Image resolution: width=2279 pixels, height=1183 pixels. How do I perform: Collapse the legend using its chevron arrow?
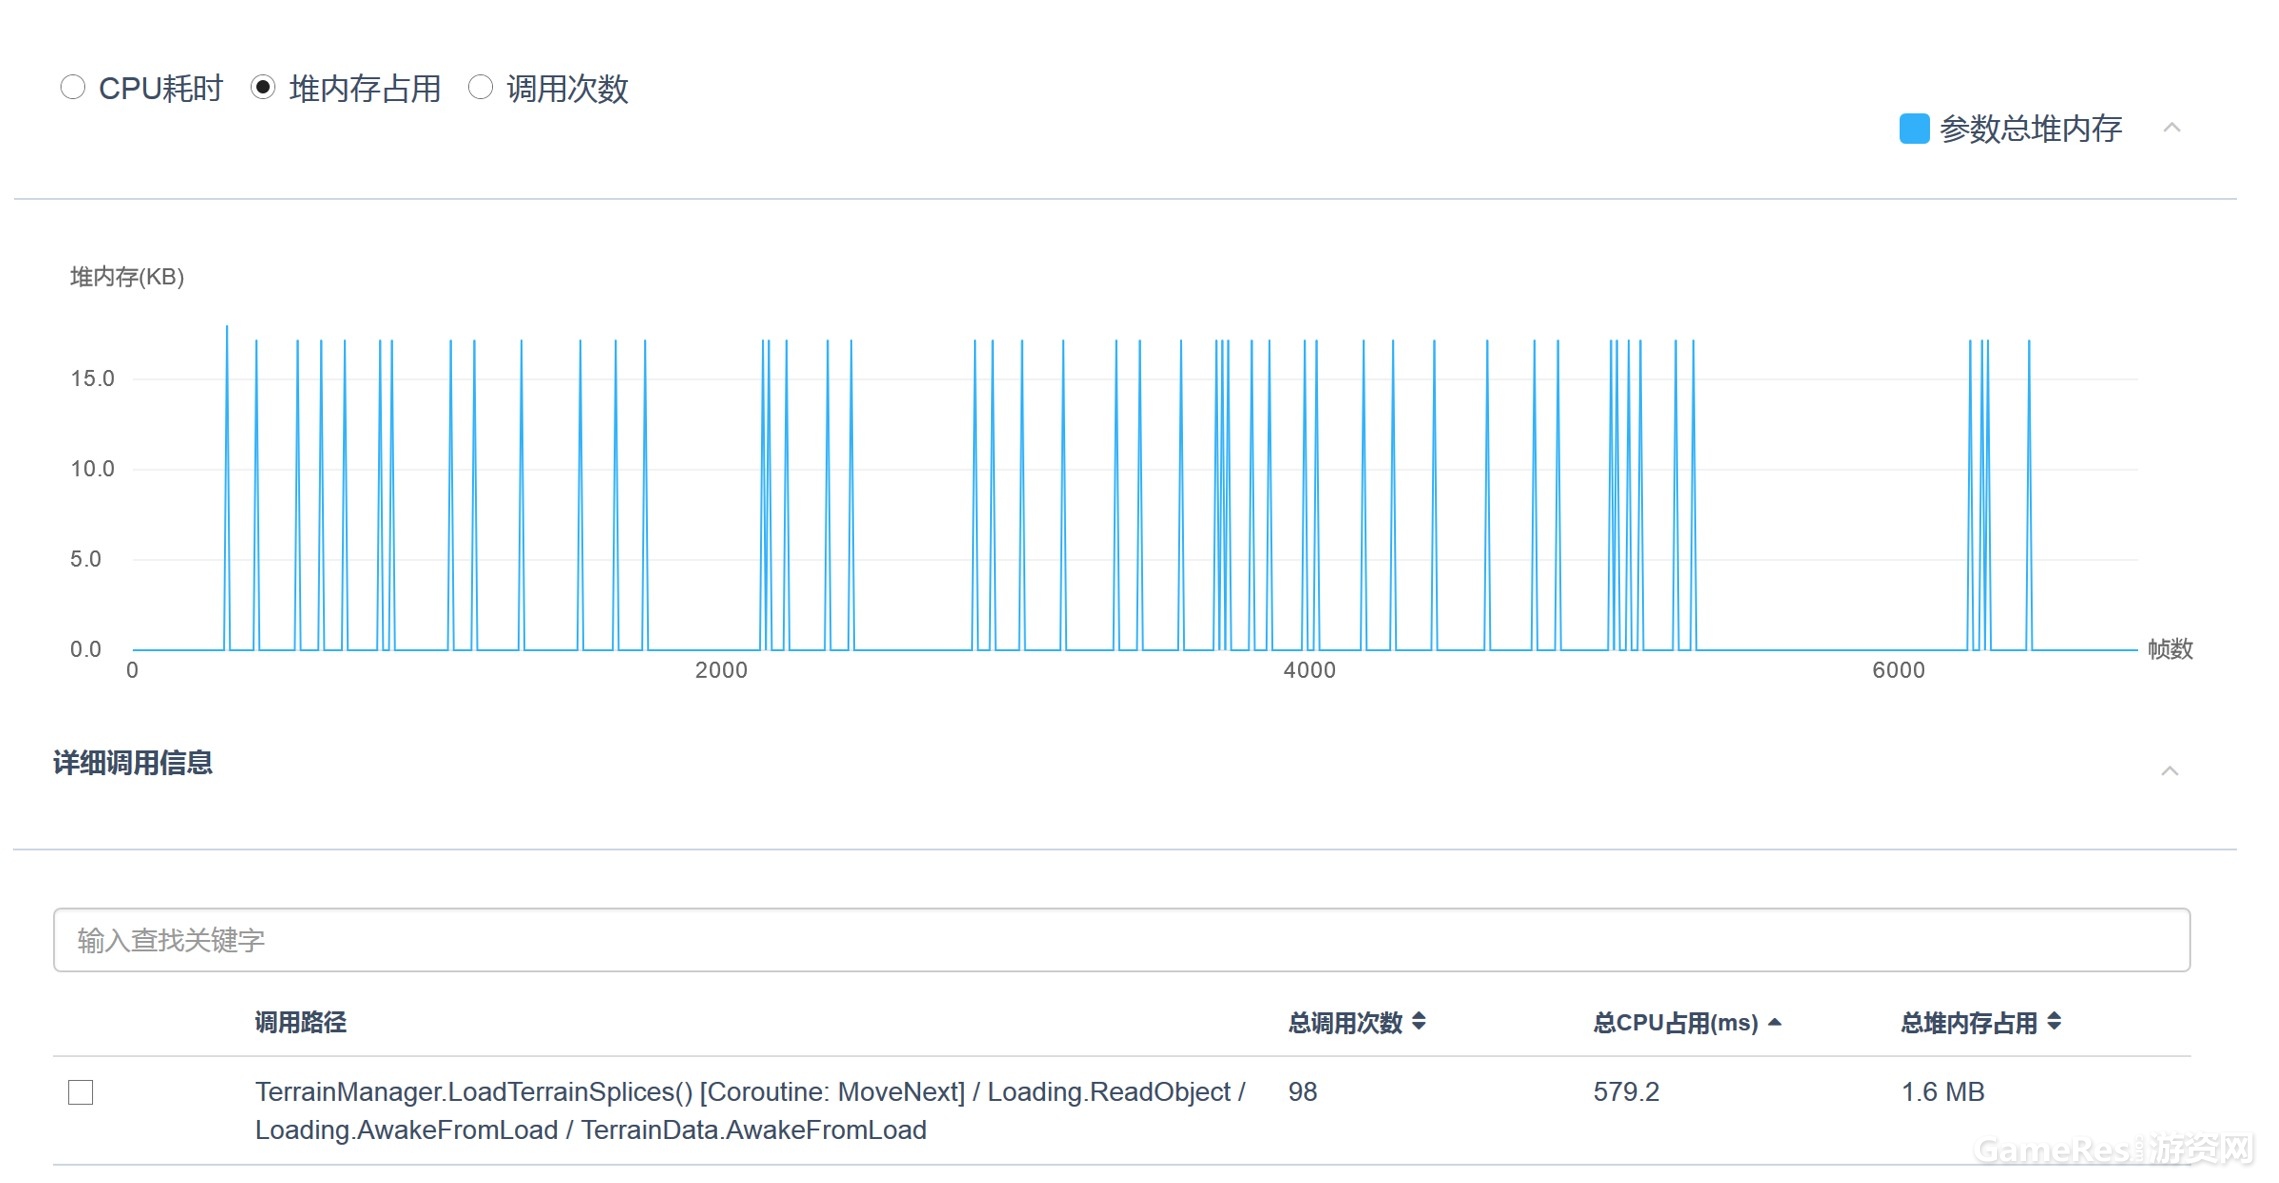click(x=2171, y=128)
